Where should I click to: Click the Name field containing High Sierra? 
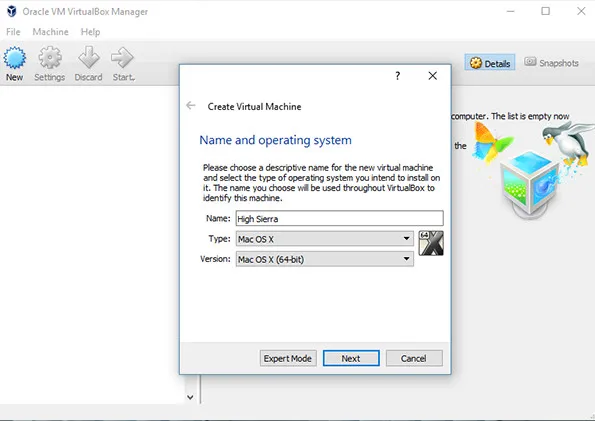point(339,219)
